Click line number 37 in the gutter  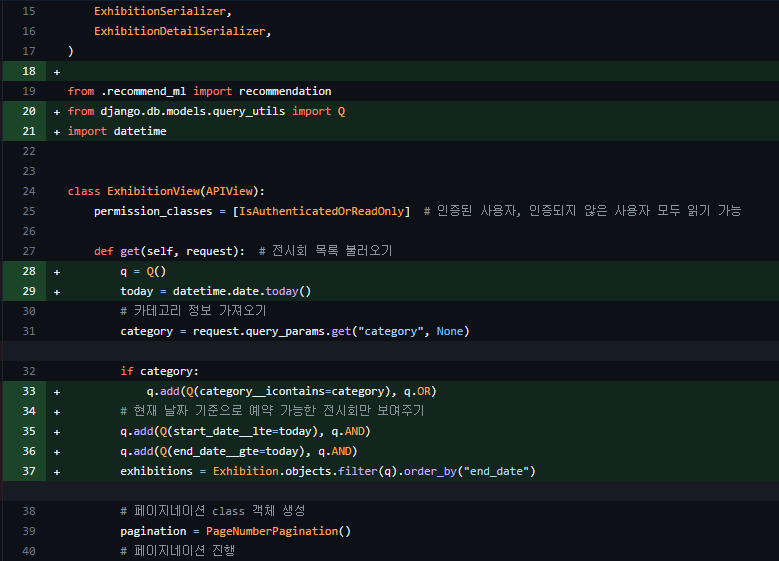click(x=29, y=471)
